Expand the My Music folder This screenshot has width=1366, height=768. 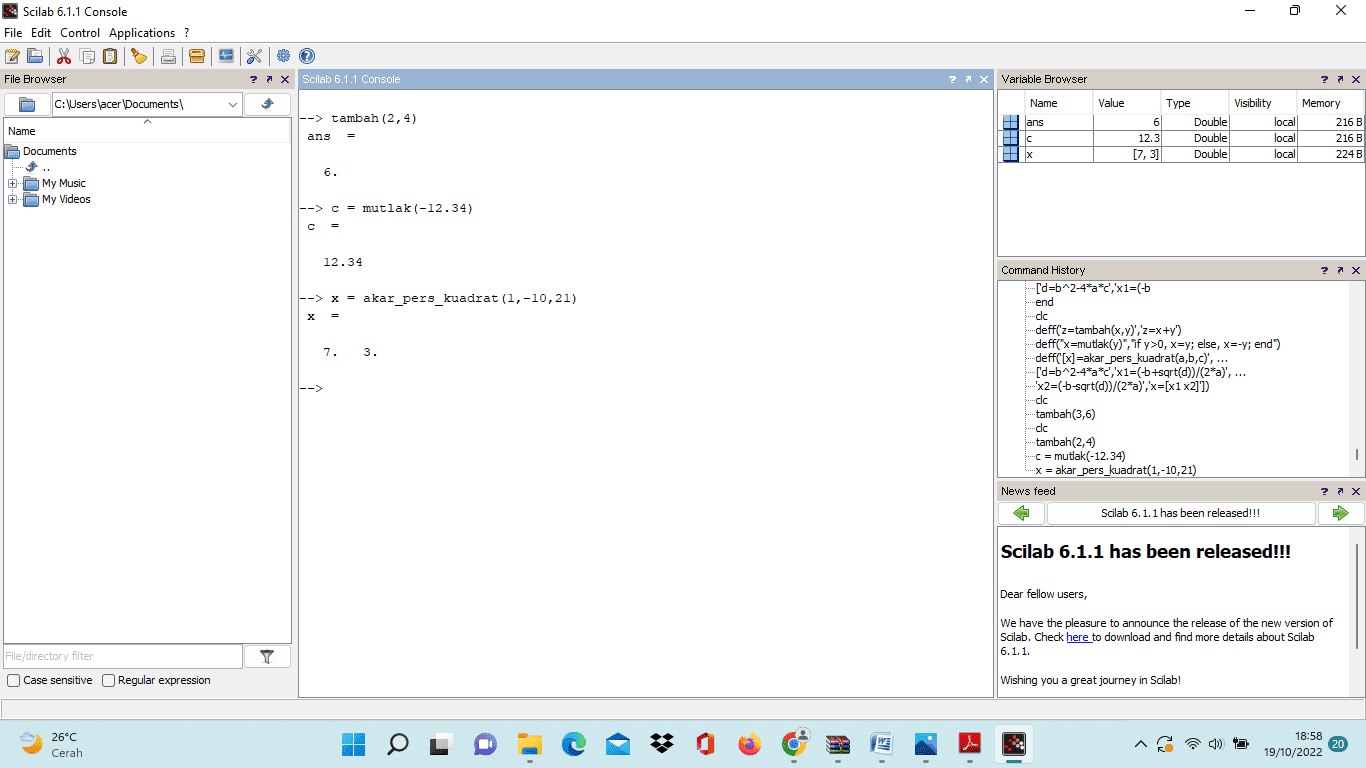pyautogui.click(x=13, y=183)
